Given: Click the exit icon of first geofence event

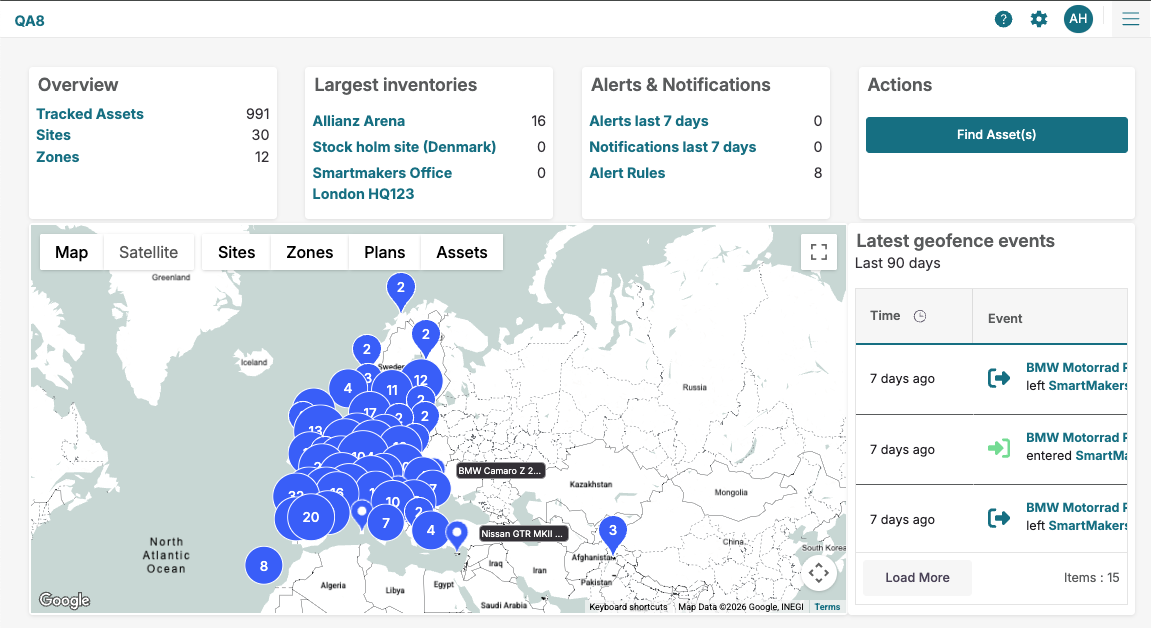Looking at the screenshot, I should coord(999,378).
